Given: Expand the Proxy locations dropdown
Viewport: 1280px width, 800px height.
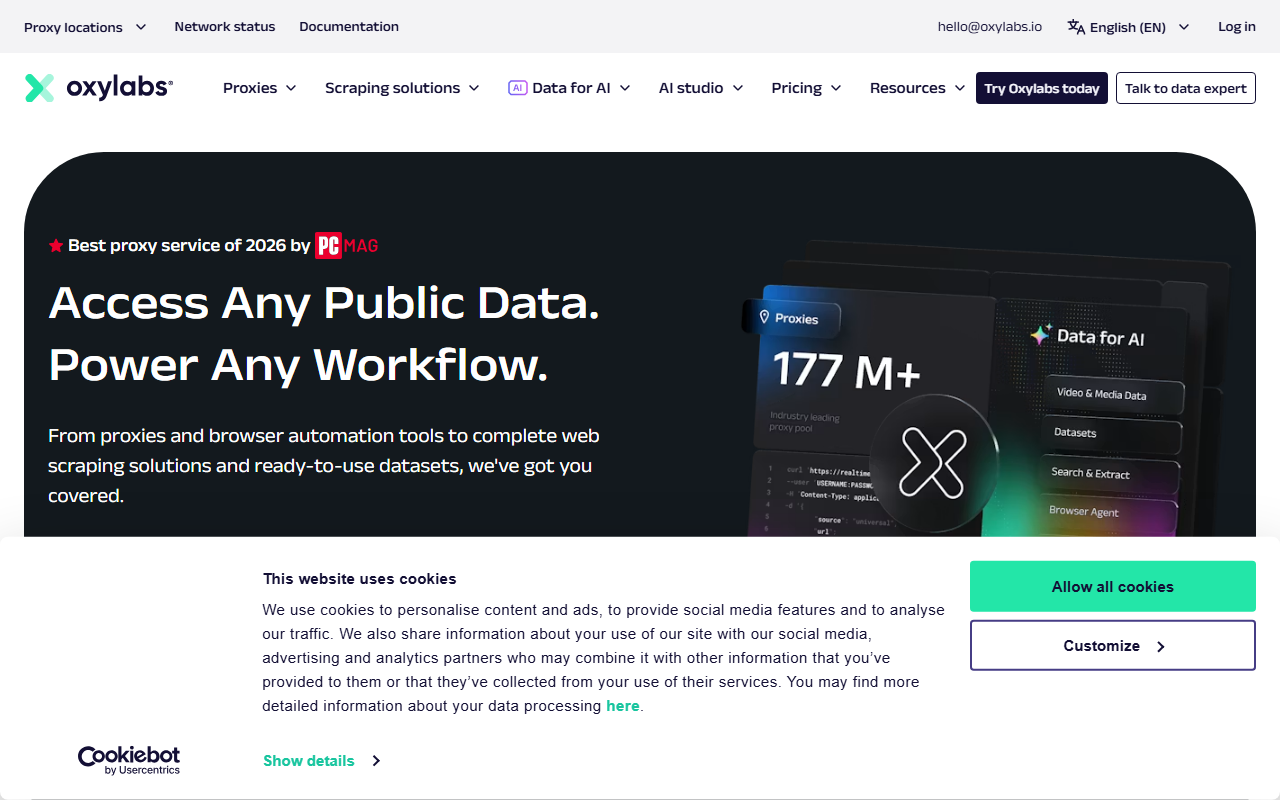Looking at the screenshot, I should click(x=85, y=27).
